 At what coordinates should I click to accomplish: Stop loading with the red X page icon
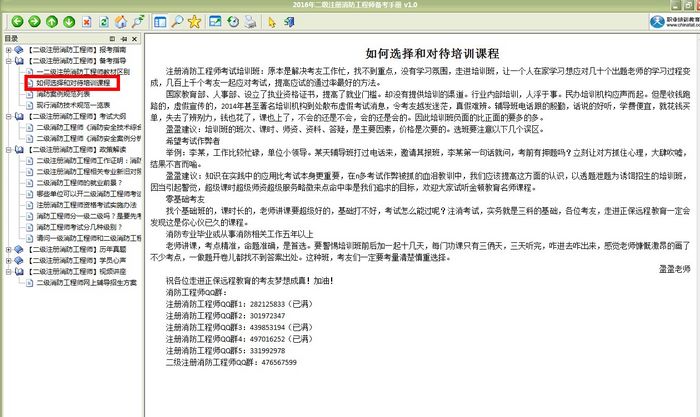click(x=87, y=21)
